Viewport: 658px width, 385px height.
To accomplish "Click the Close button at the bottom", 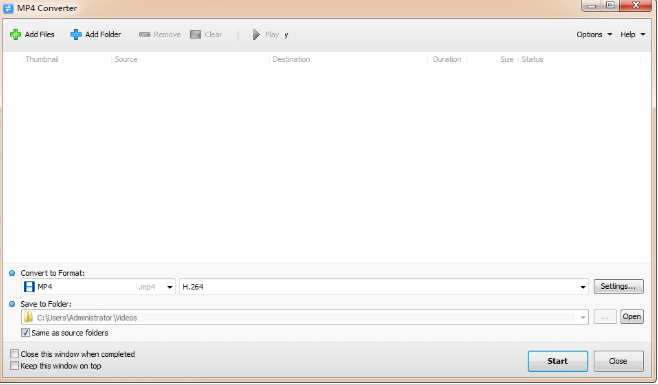I will [618, 361].
